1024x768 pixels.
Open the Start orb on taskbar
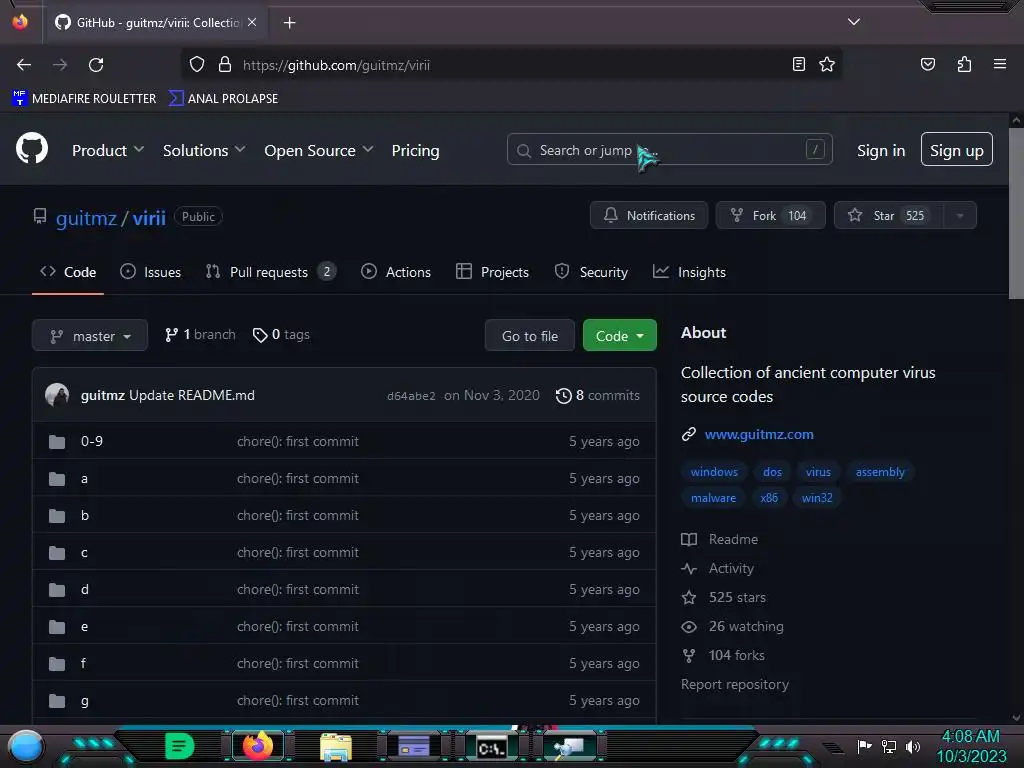(26, 746)
